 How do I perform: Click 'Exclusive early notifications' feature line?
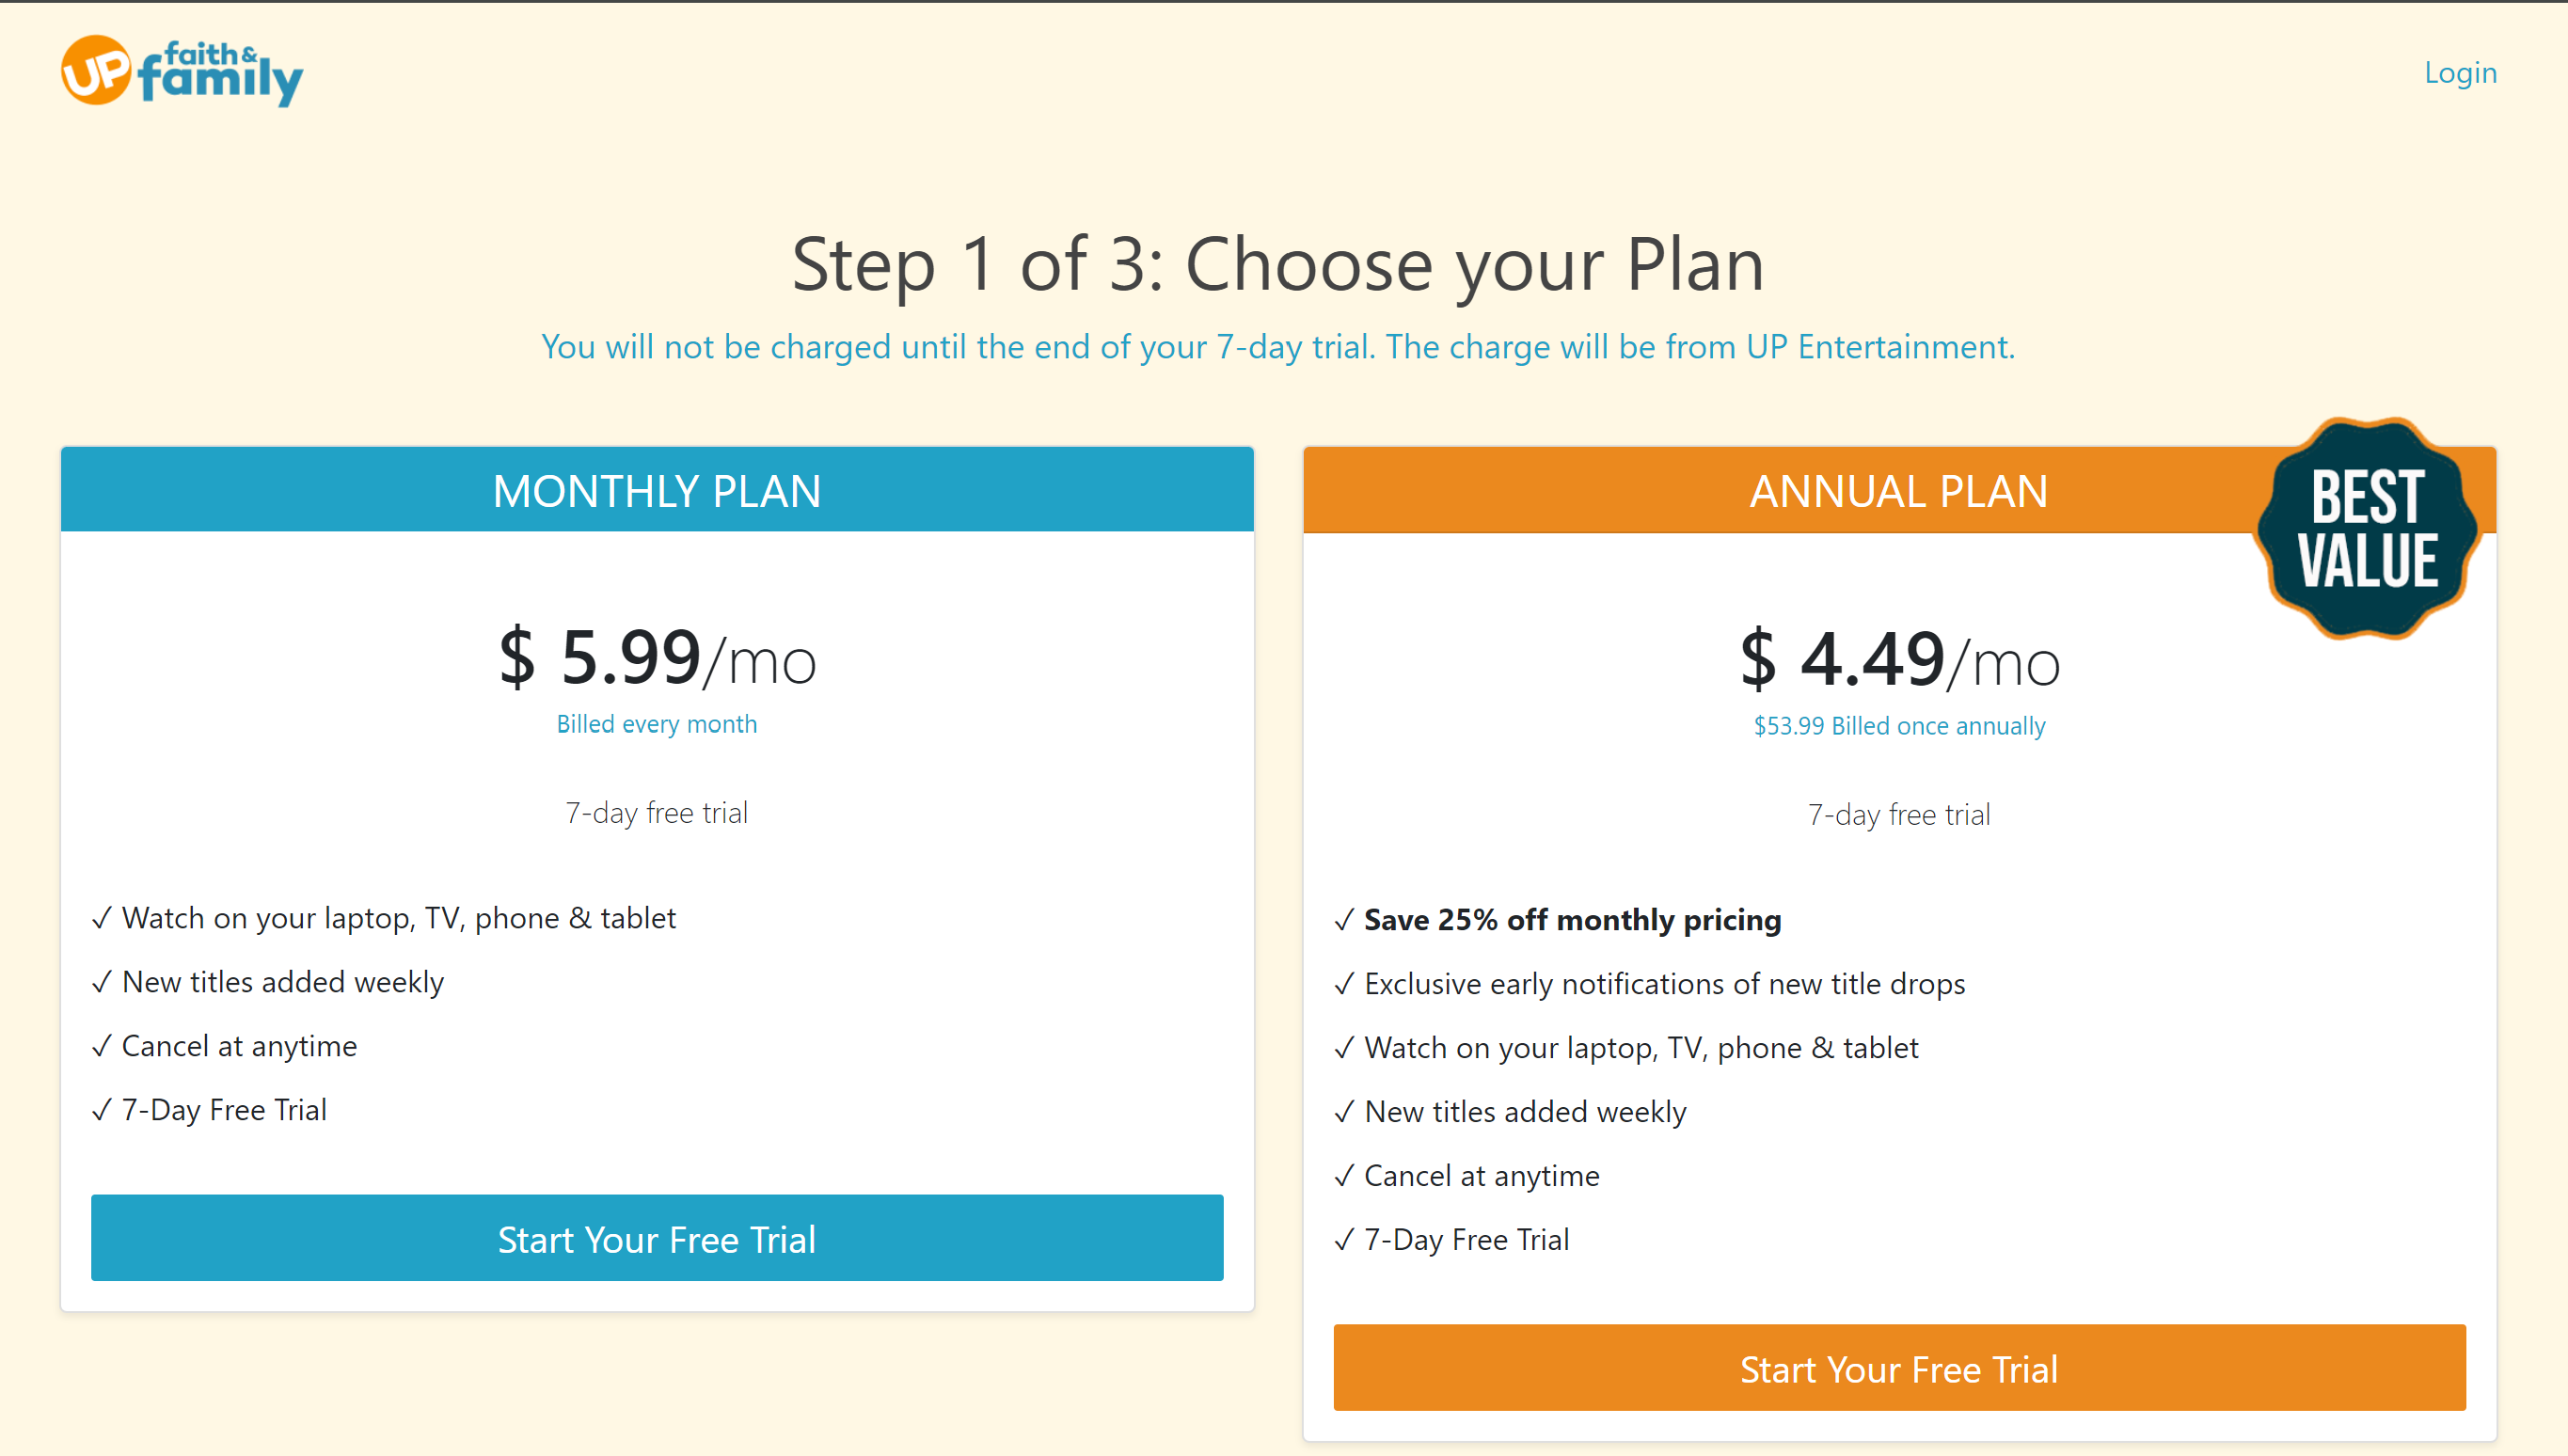(1664, 984)
